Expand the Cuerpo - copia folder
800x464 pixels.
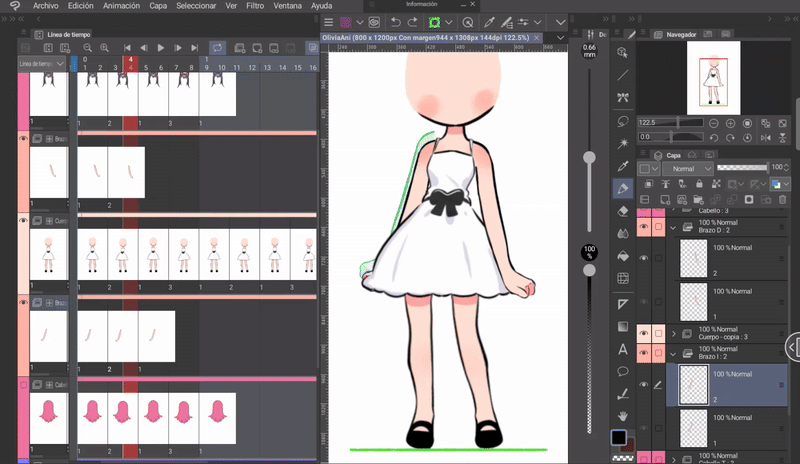(x=673, y=333)
